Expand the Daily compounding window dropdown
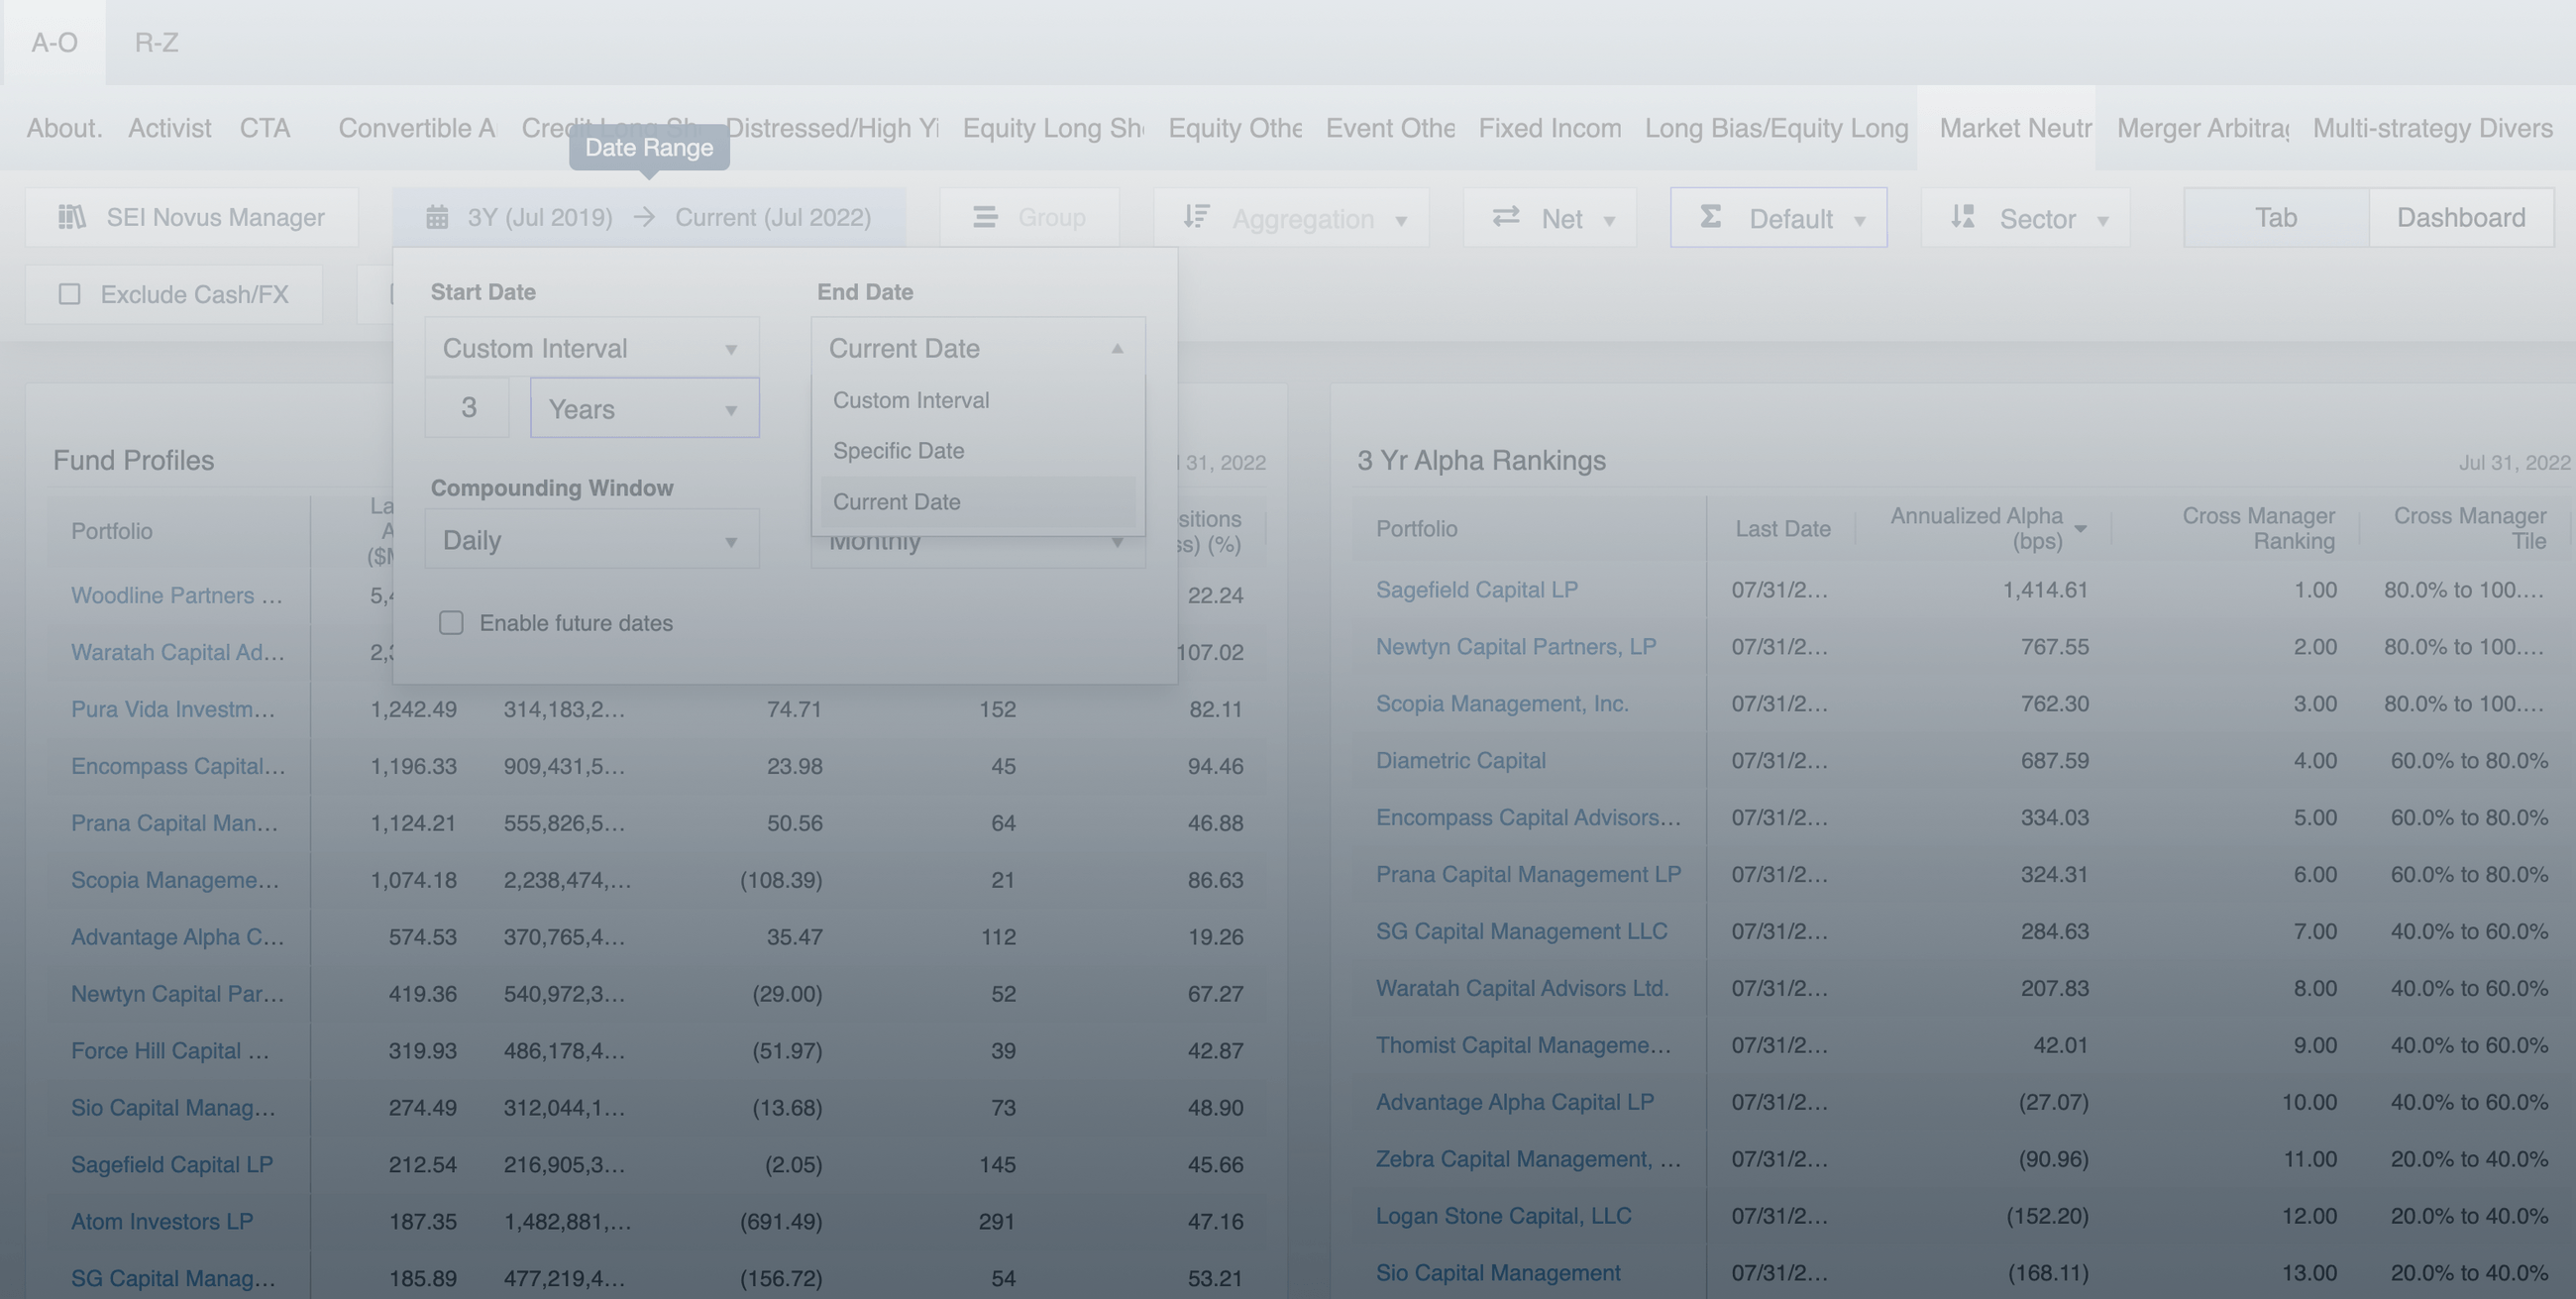Viewport: 2576px width, 1299px height. pyautogui.click(x=591, y=541)
